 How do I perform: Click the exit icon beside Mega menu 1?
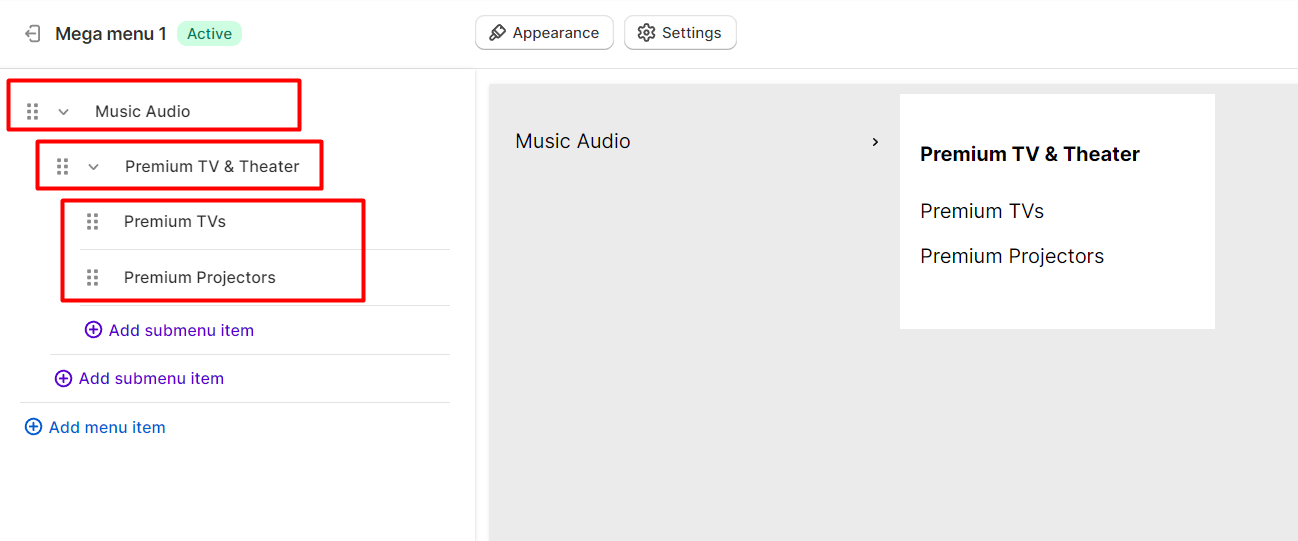coord(33,33)
